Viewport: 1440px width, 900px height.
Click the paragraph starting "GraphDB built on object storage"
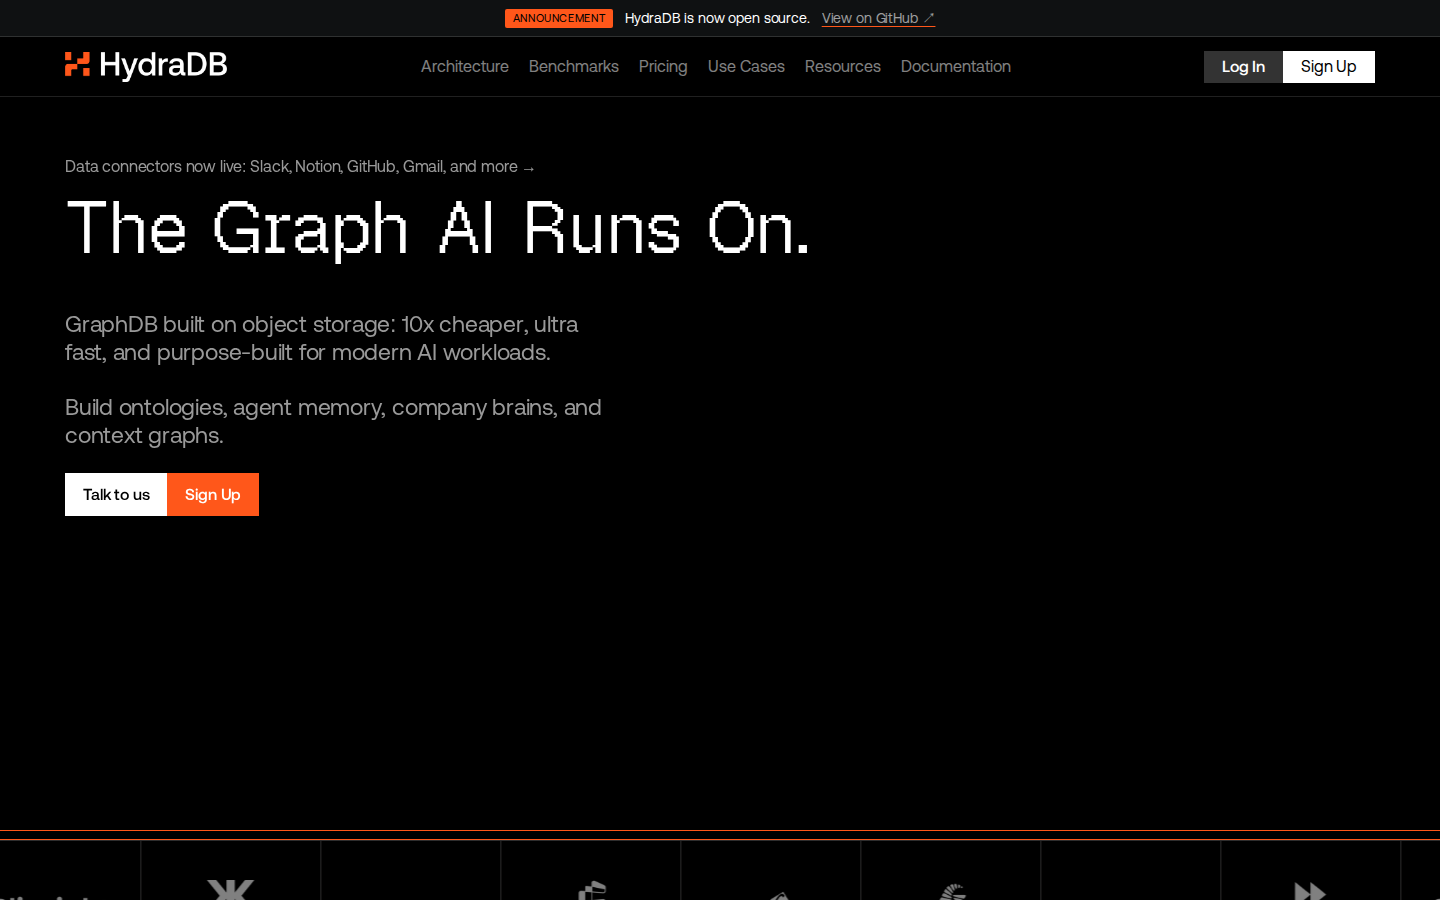[x=322, y=338]
